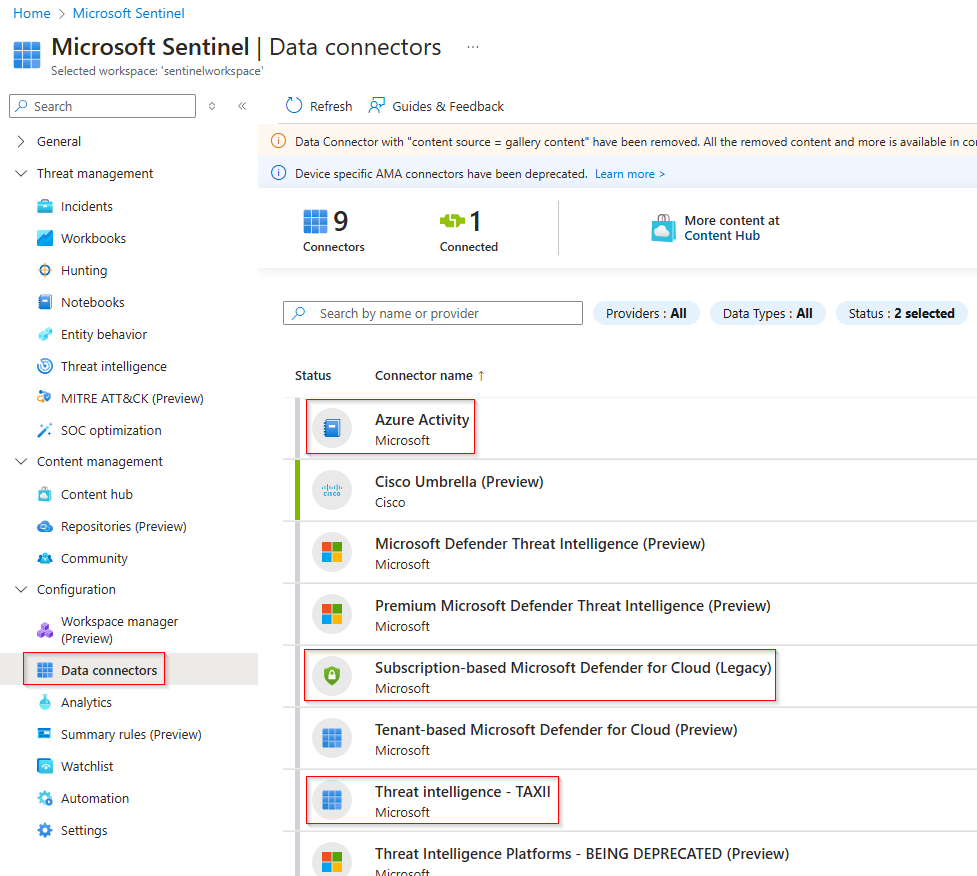Viewport: 977px width, 876px height.
Task: Open the Status filter showing 2 selected
Action: [901, 314]
